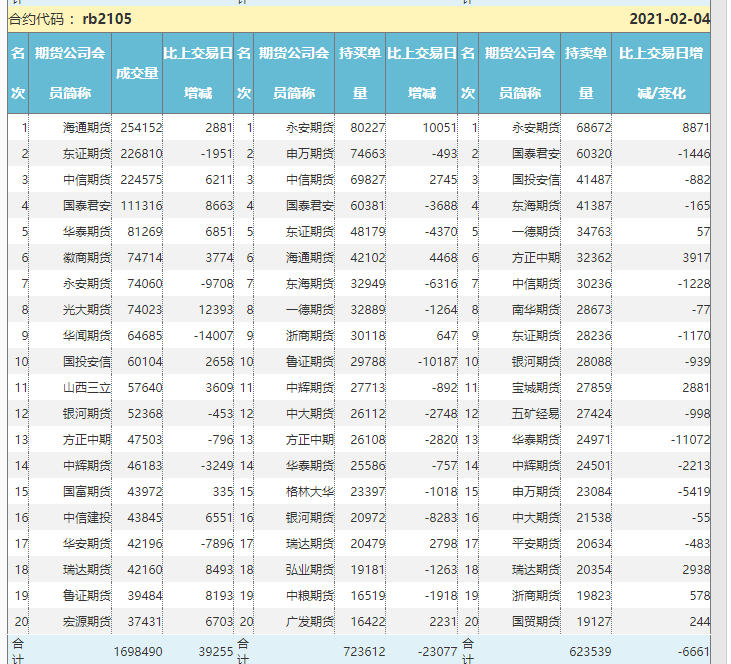Click 国富期货 in the volume list
The height and width of the screenshot is (664, 731).
(x=87, y=492)
